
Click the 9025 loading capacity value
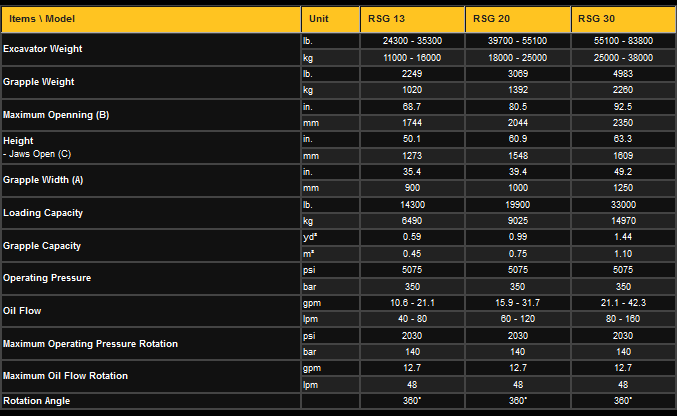coord(517,221)
